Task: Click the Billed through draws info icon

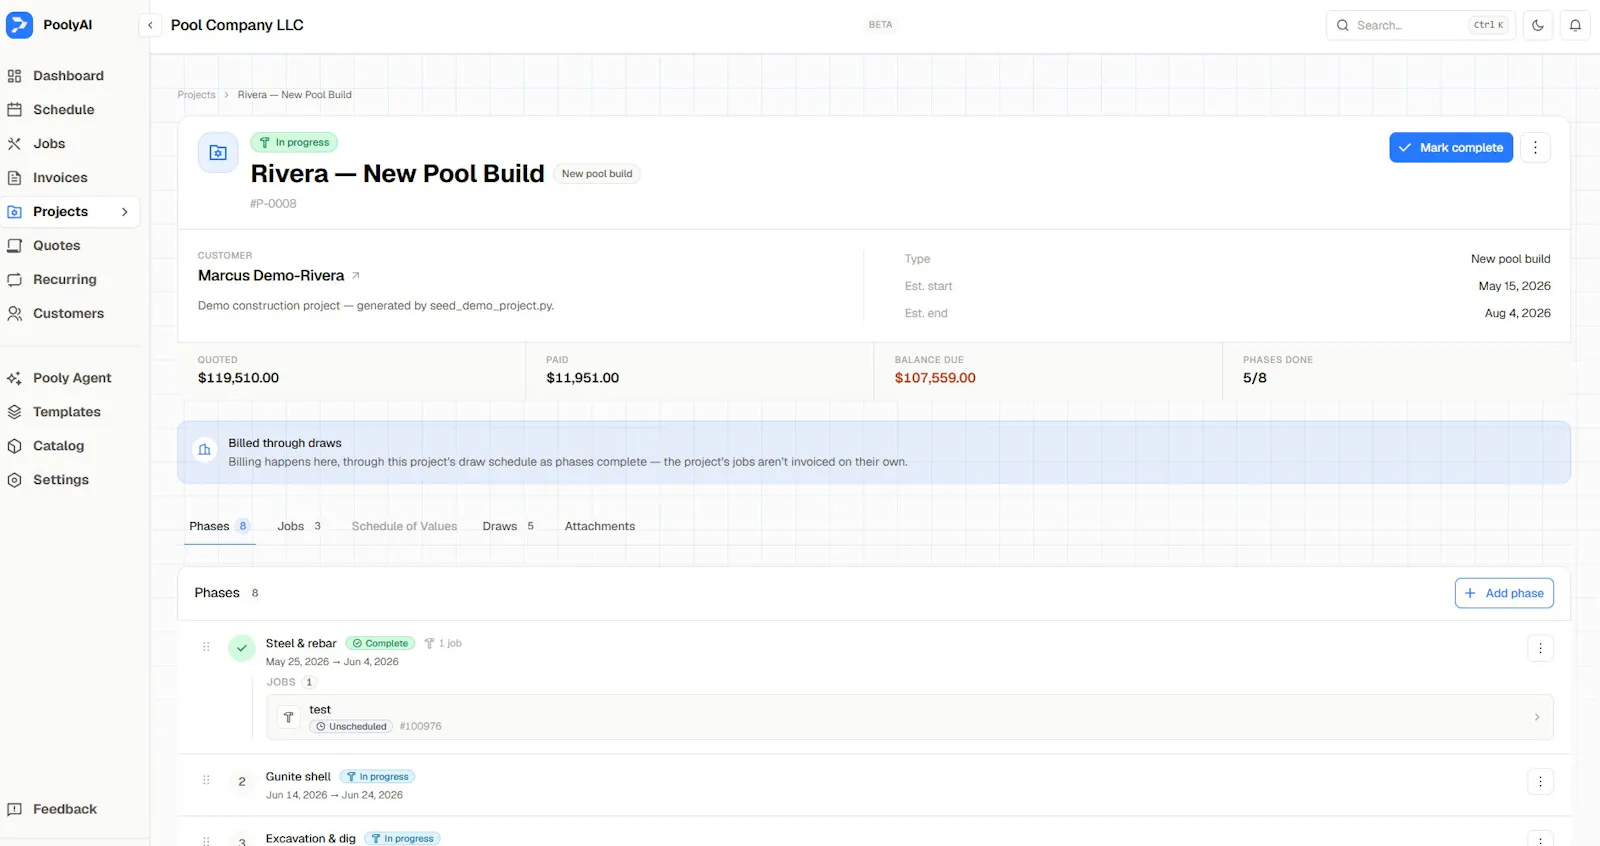Action: (x=204, y=450)
